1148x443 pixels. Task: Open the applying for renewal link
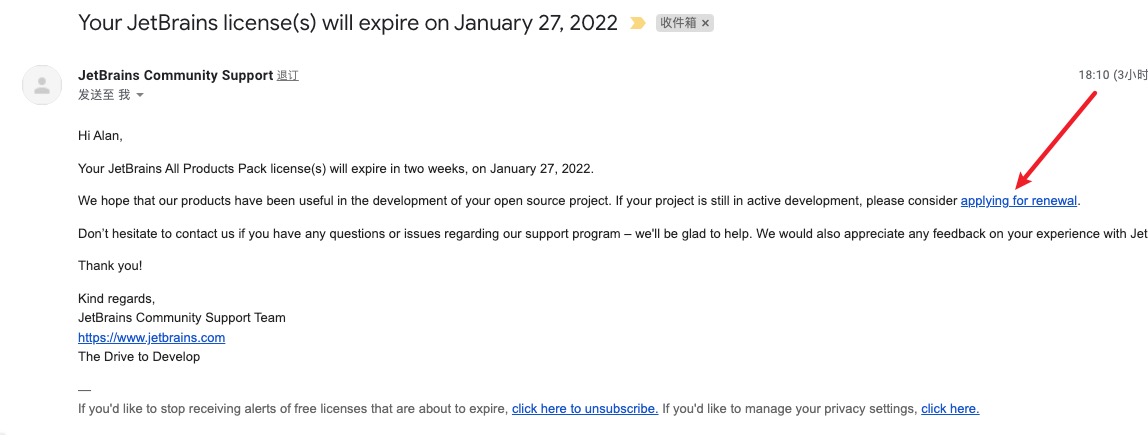[1018, 201]
